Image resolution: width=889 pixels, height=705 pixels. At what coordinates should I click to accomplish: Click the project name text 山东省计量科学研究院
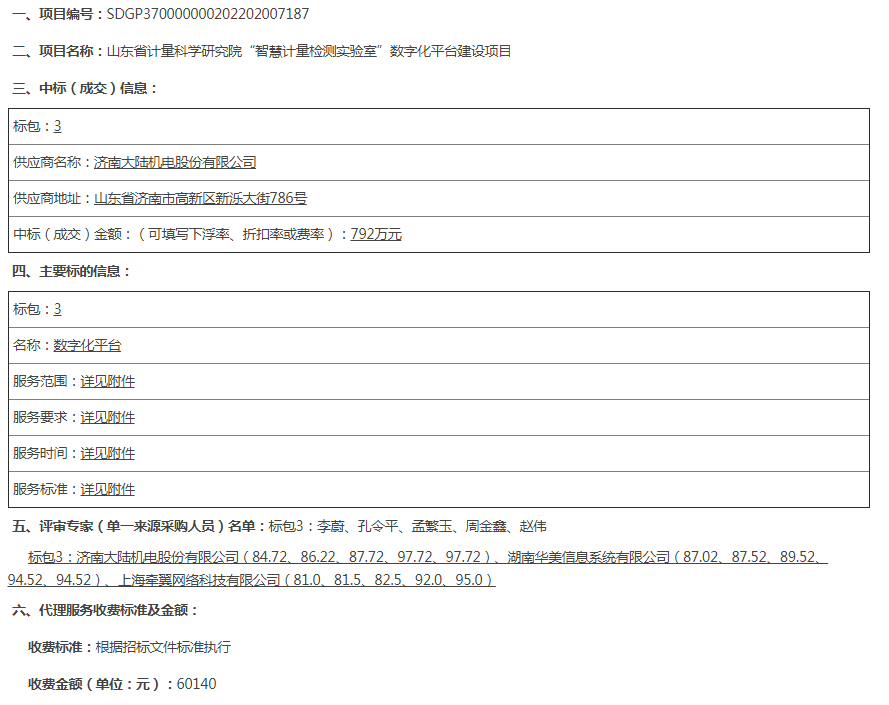[x=174, y=51]
